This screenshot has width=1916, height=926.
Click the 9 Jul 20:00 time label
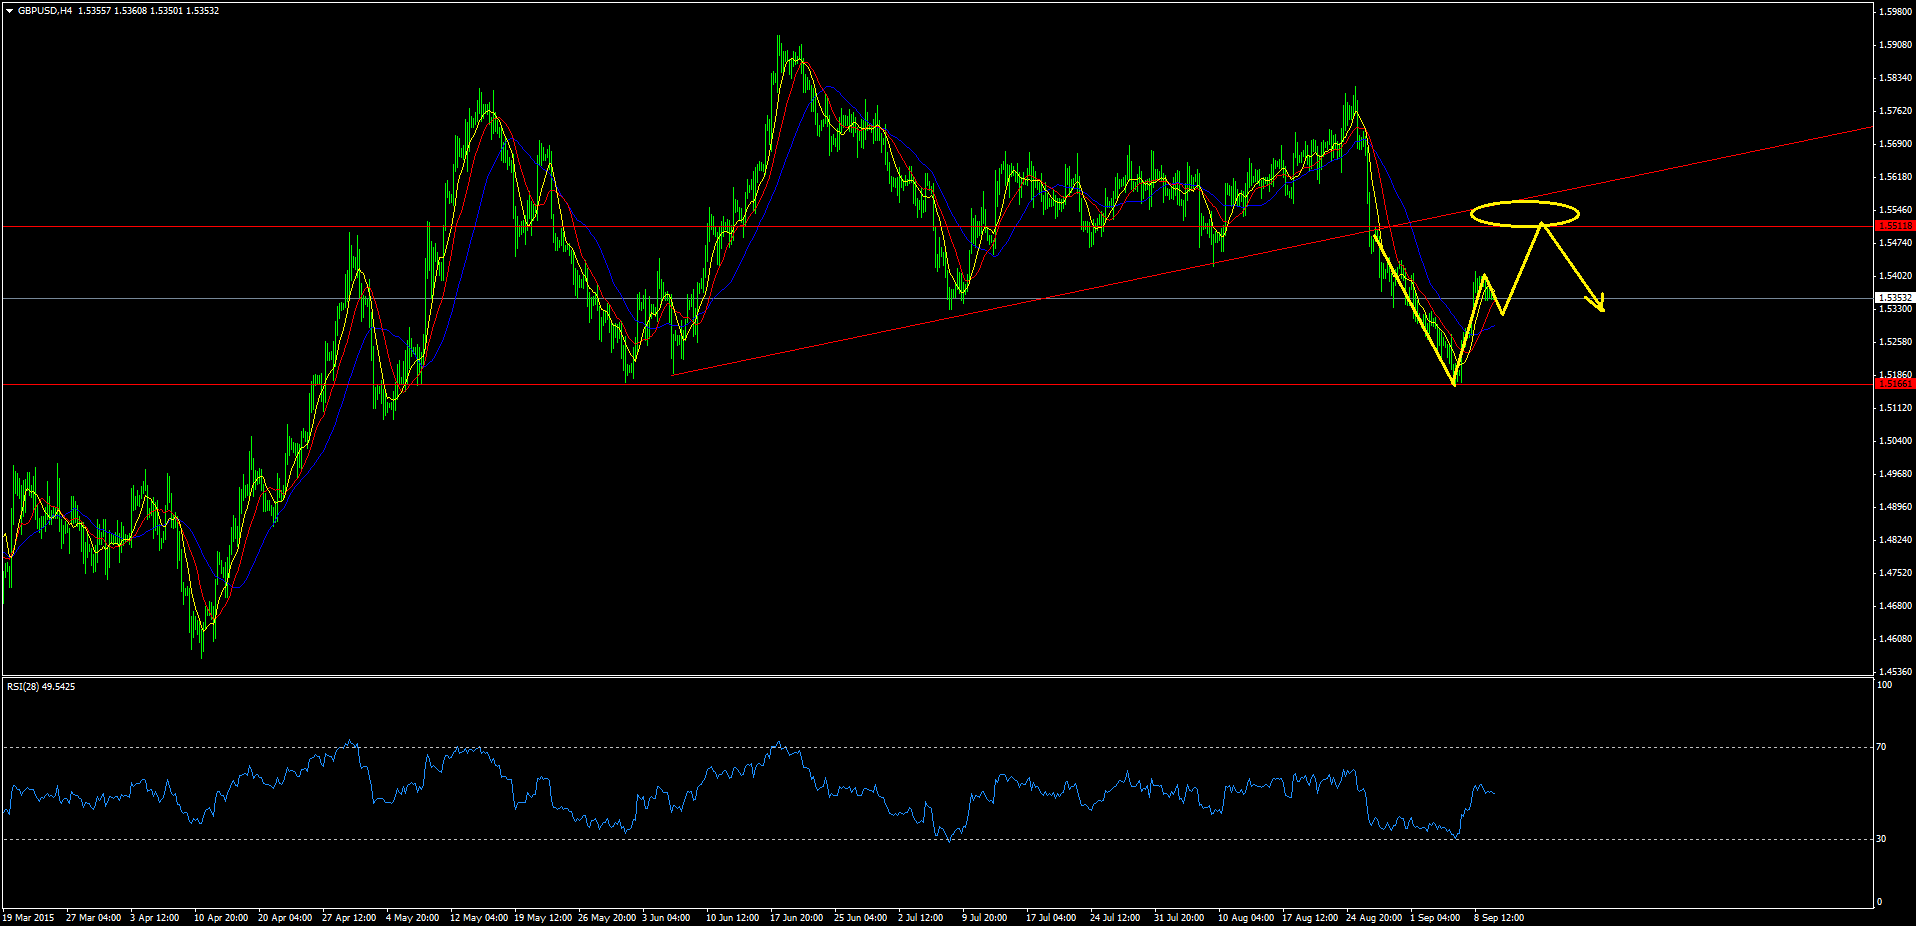(x=985, y=918)
